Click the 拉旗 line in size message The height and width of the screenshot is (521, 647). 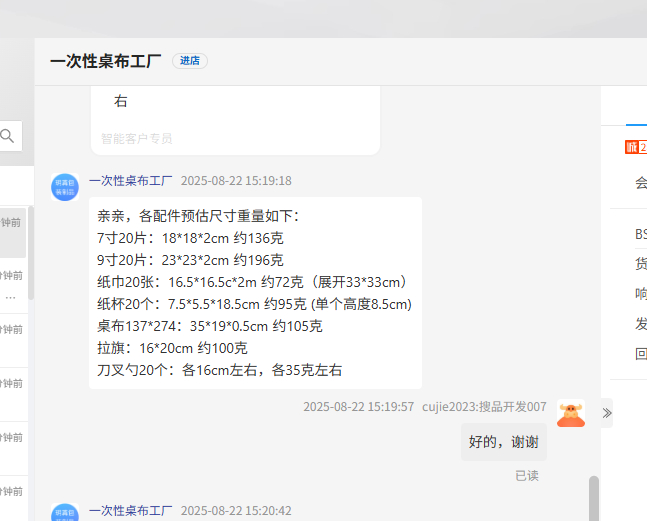pos(172,348)
